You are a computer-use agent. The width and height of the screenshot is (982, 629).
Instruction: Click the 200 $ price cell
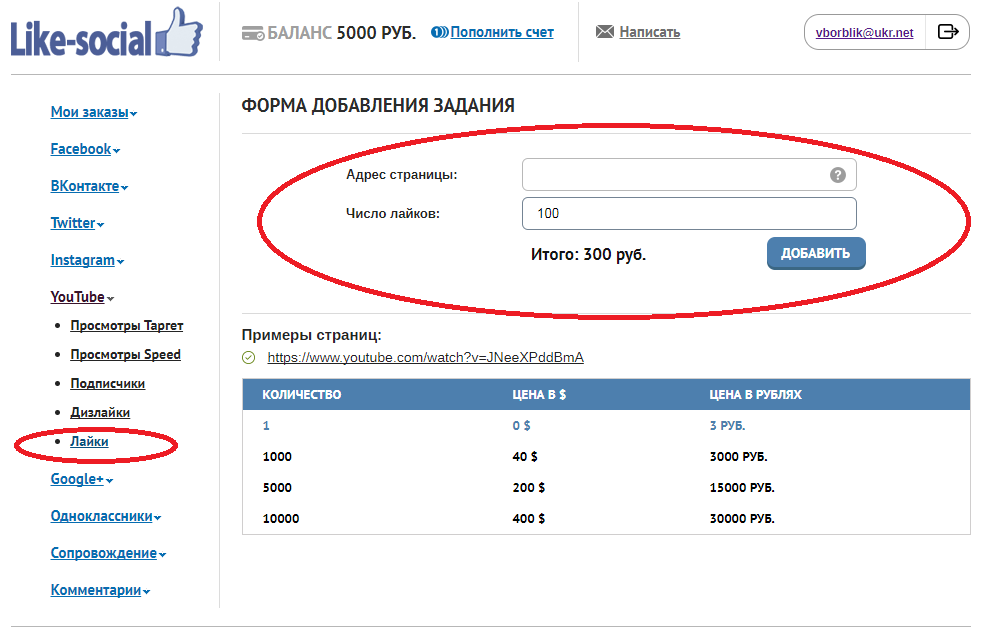pyautogui.click(x=529, y=487)
